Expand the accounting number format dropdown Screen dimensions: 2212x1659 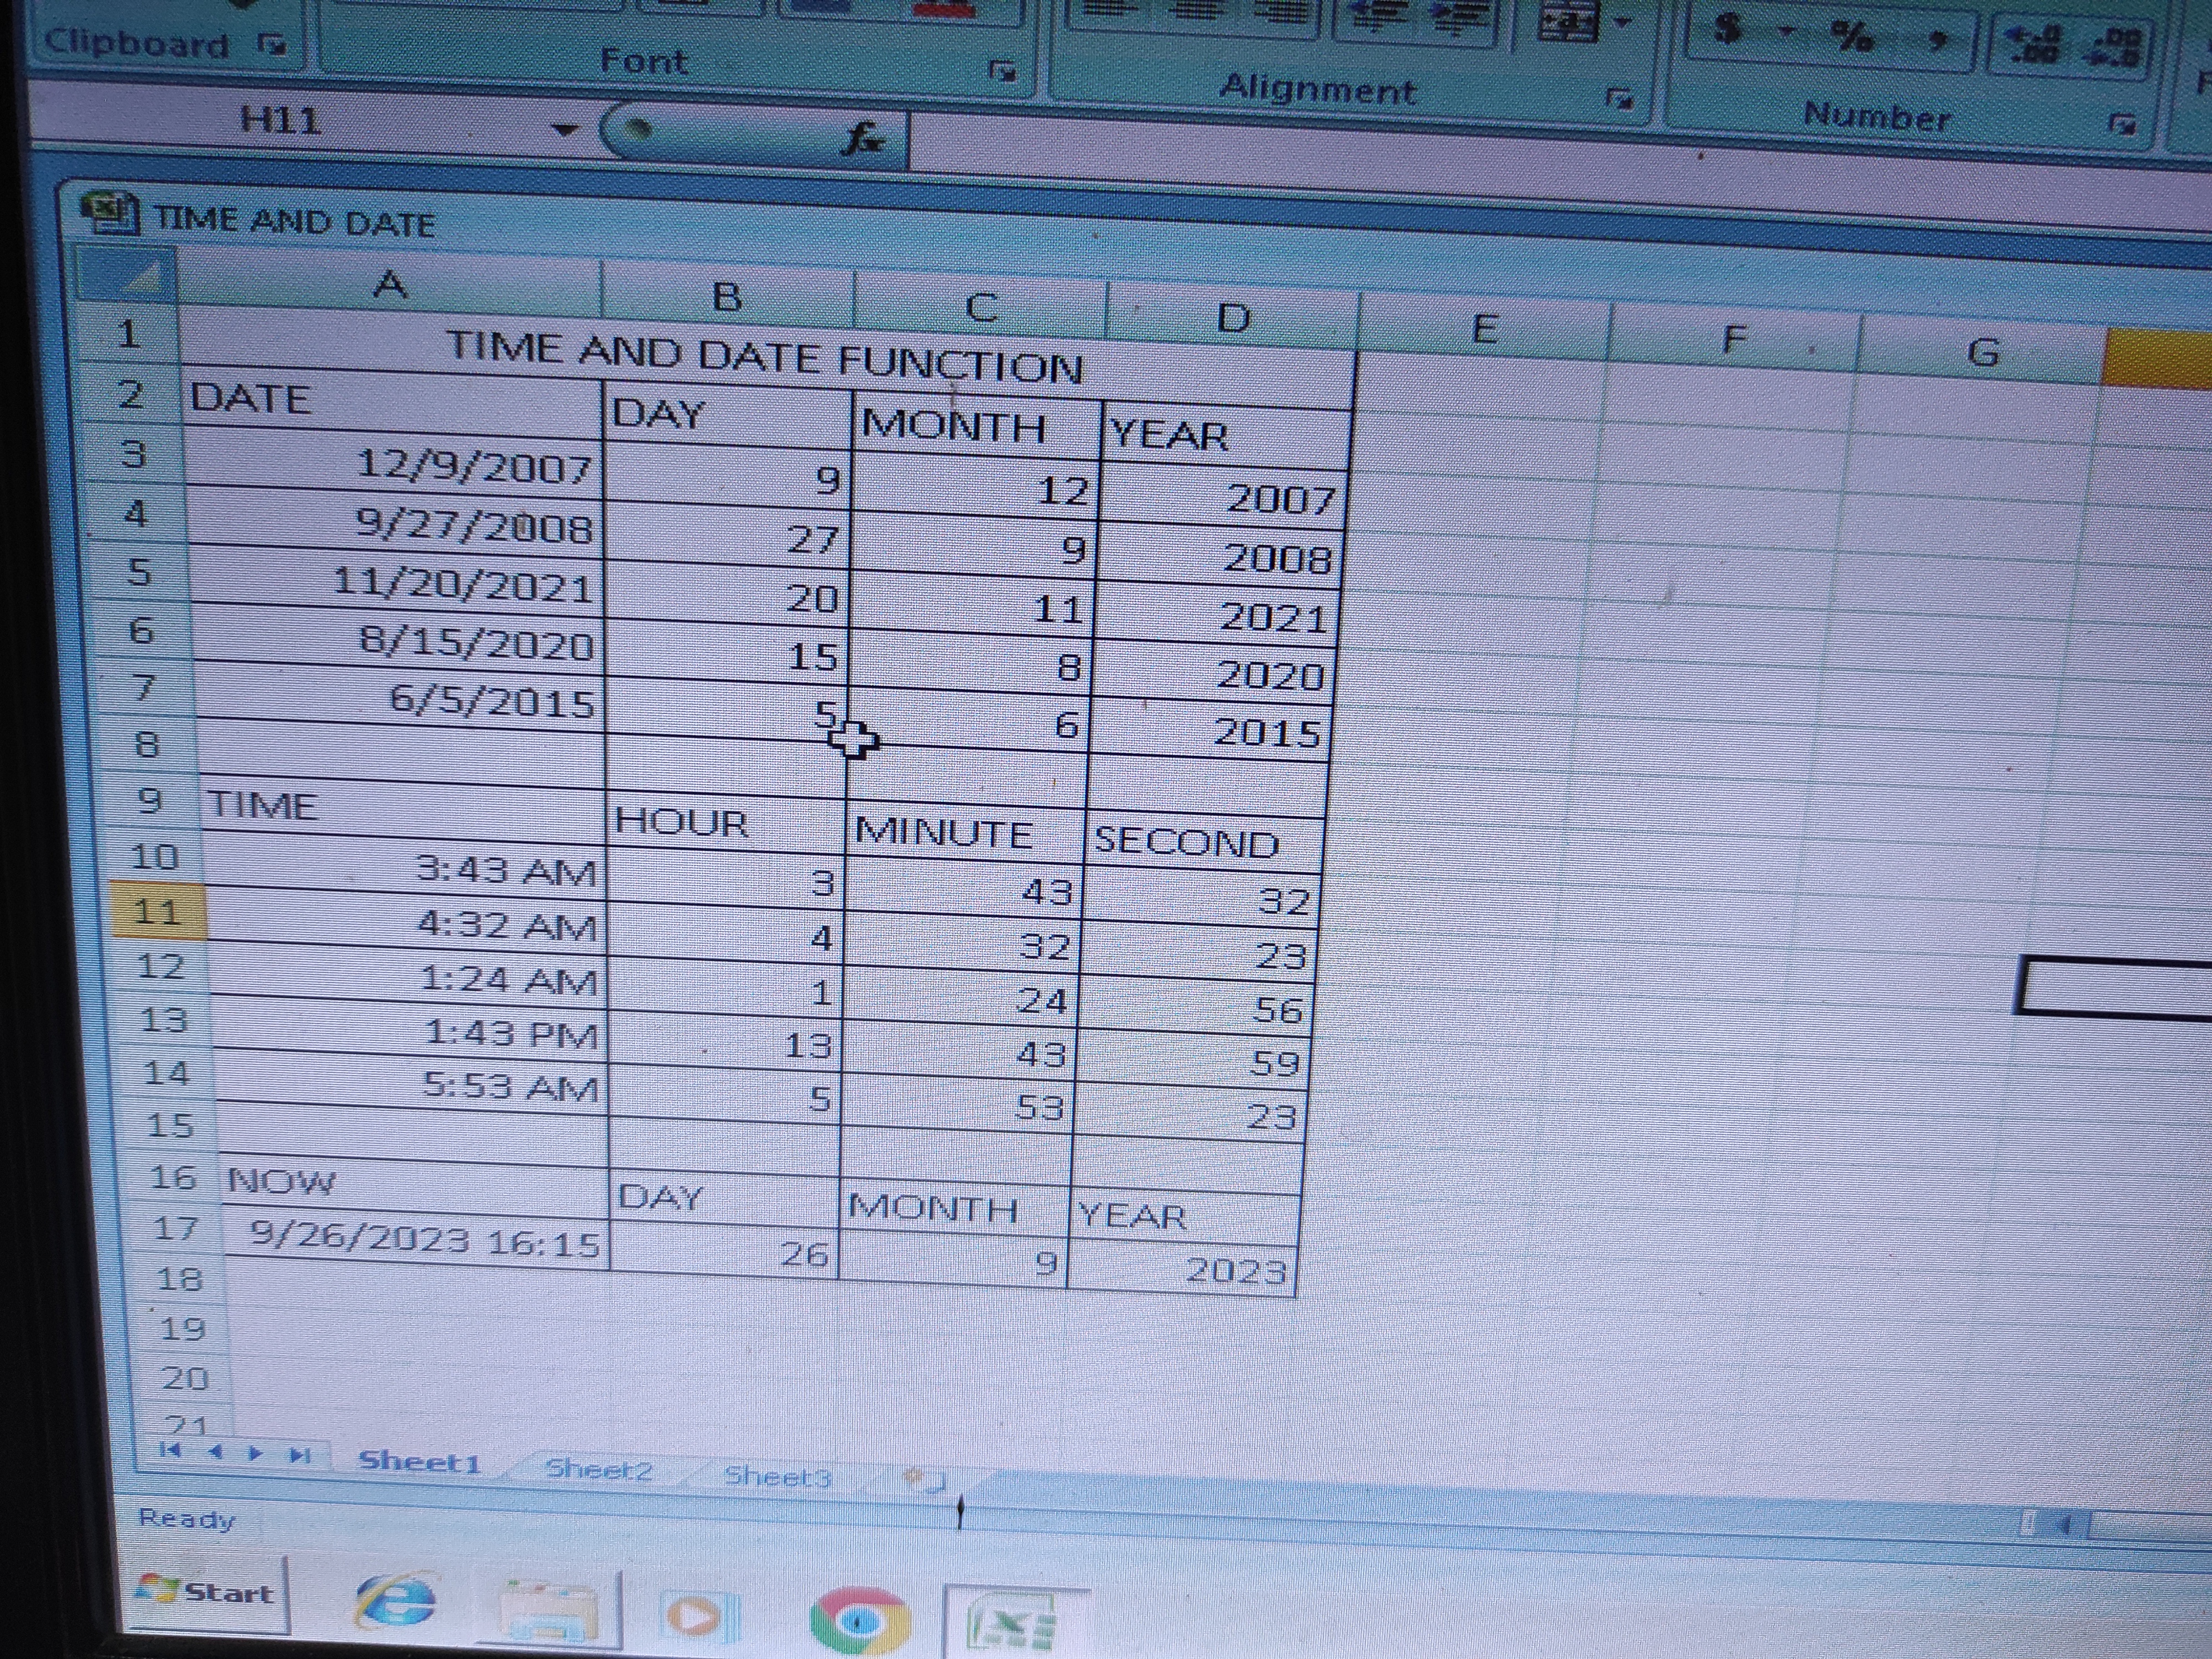click(x=1786, y=32)
